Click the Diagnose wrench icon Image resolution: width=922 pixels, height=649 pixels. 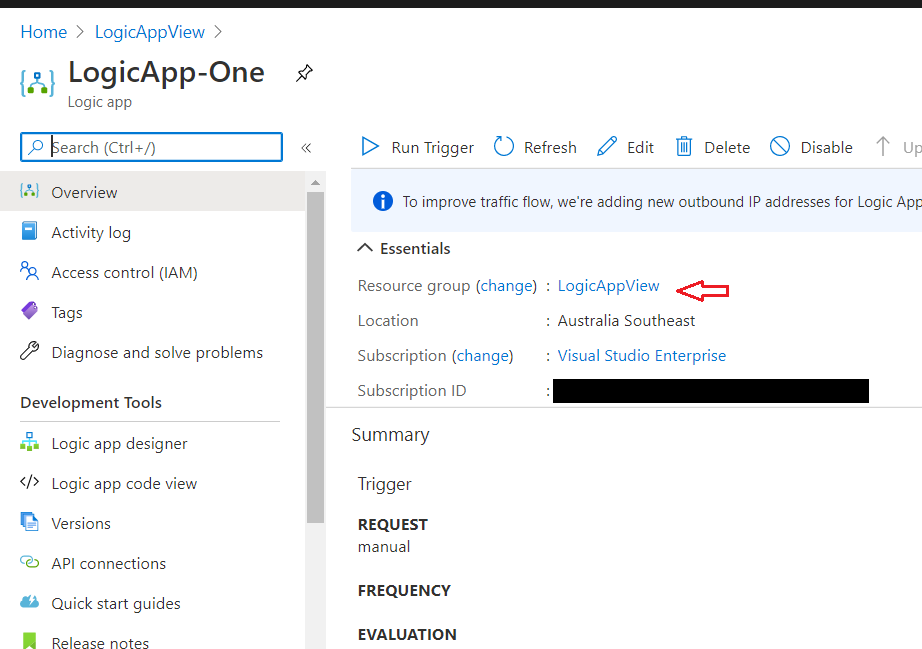[x=29, y=351]
